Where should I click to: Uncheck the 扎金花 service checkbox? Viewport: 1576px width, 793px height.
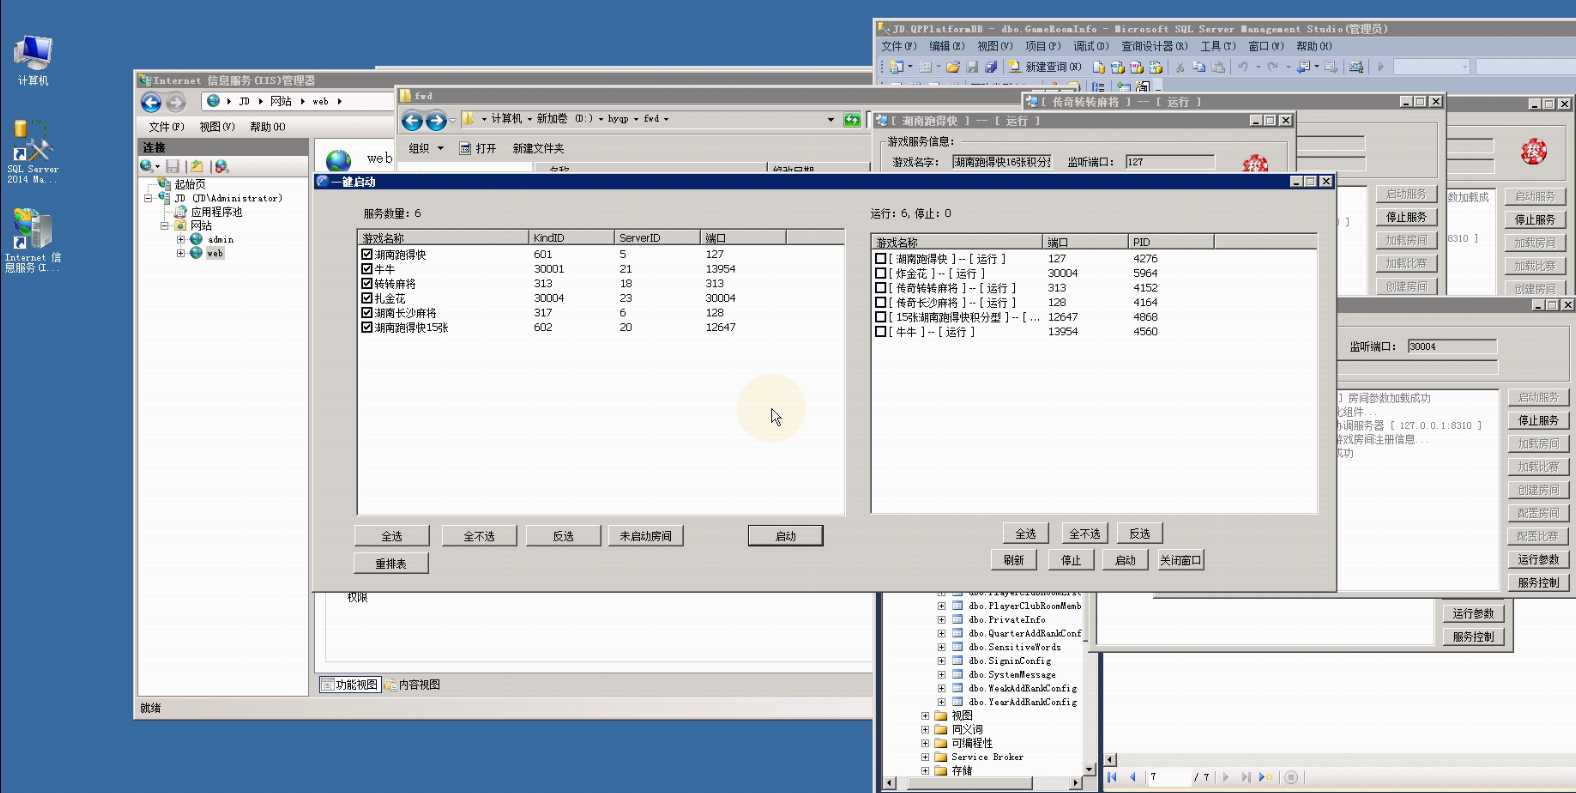(367, 298)
